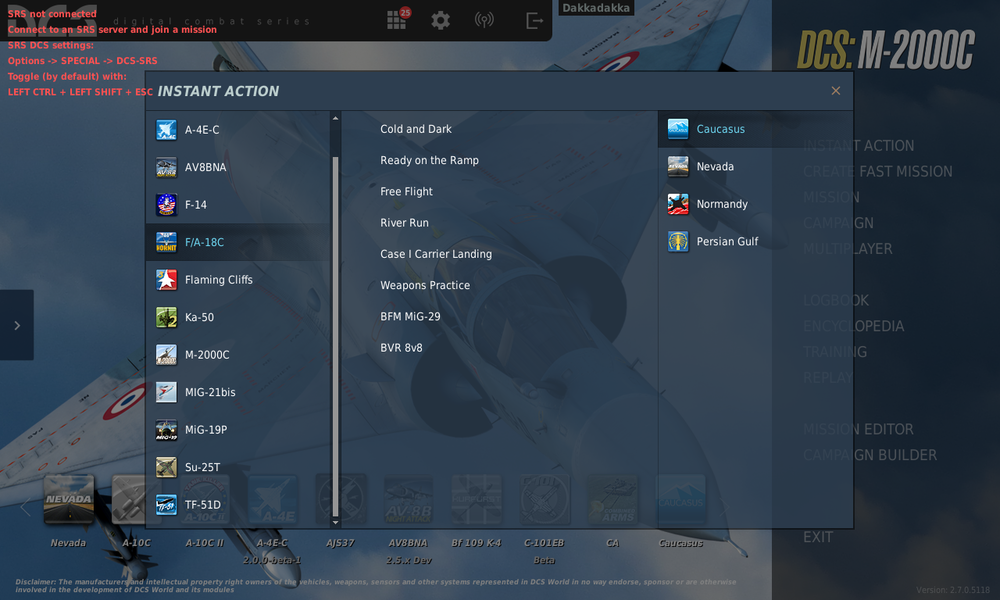Viewport: 1000px width, 600px height.
Task: Open CAMPAIGN from the main menu
Action: click(838, 223)
